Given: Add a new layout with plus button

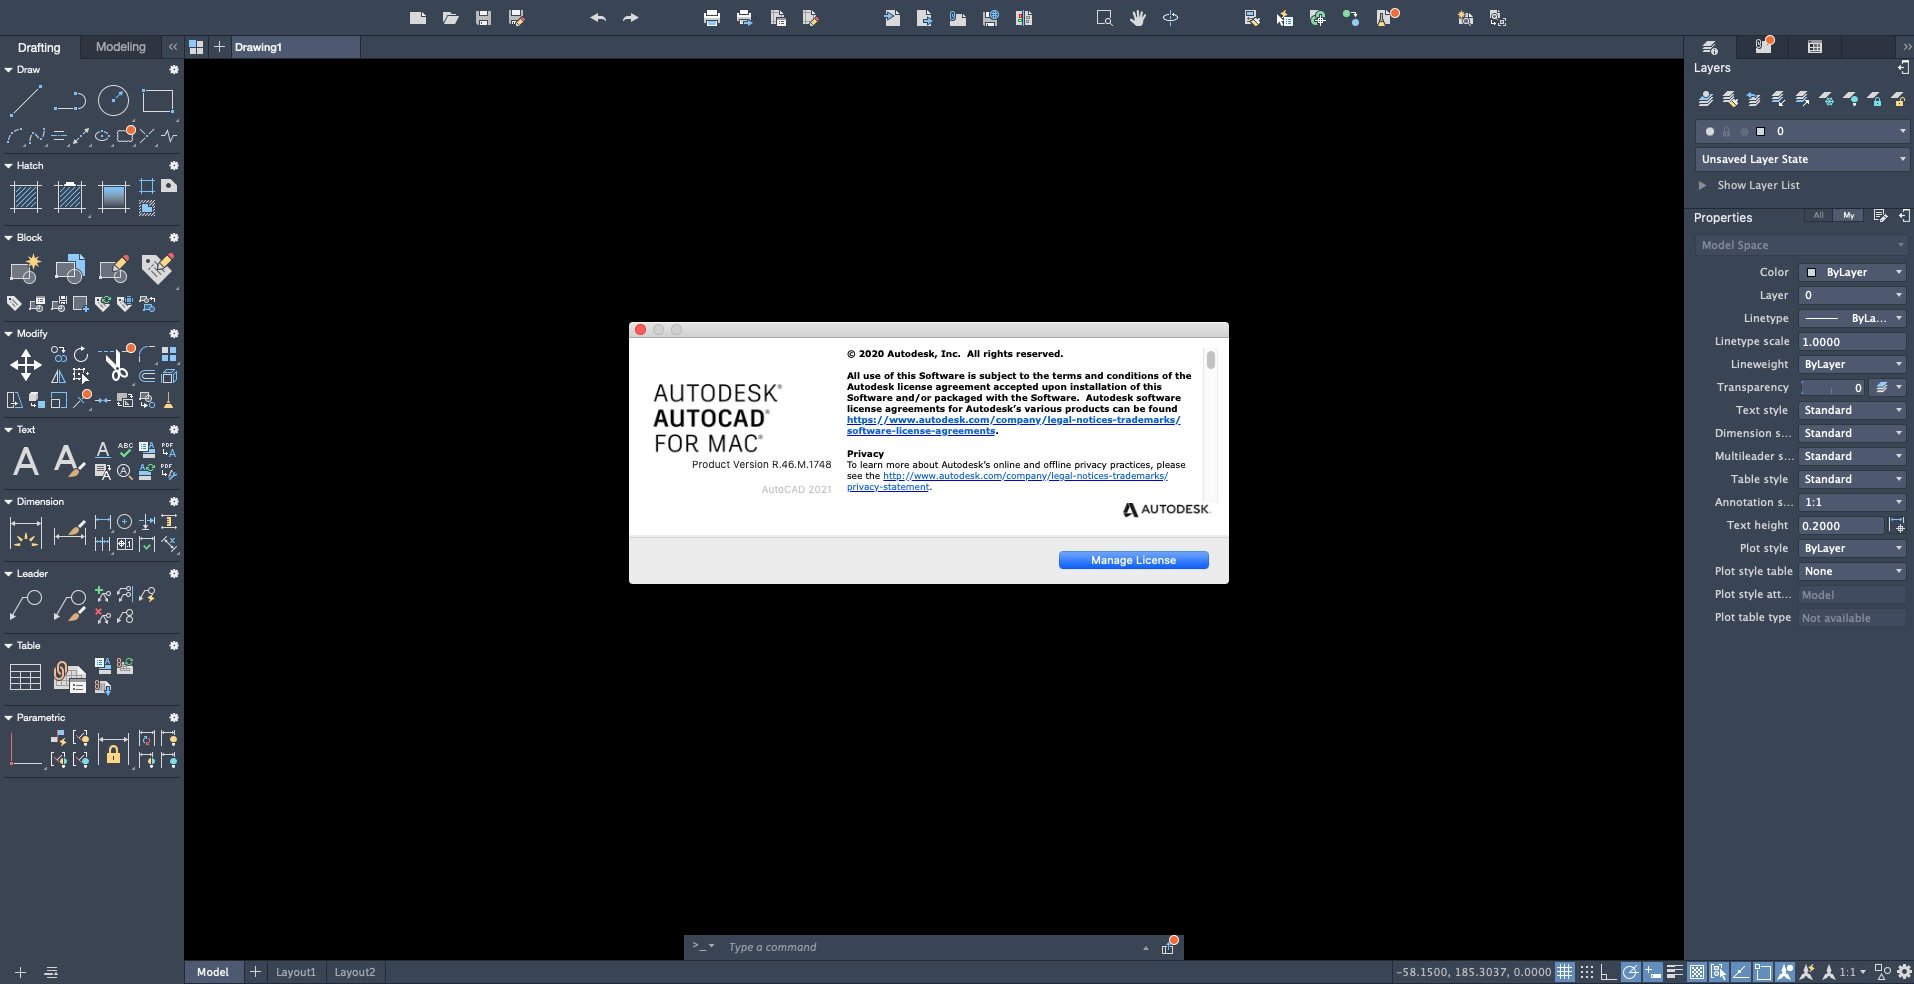Looking at the screenshot, I should (255, 972).
